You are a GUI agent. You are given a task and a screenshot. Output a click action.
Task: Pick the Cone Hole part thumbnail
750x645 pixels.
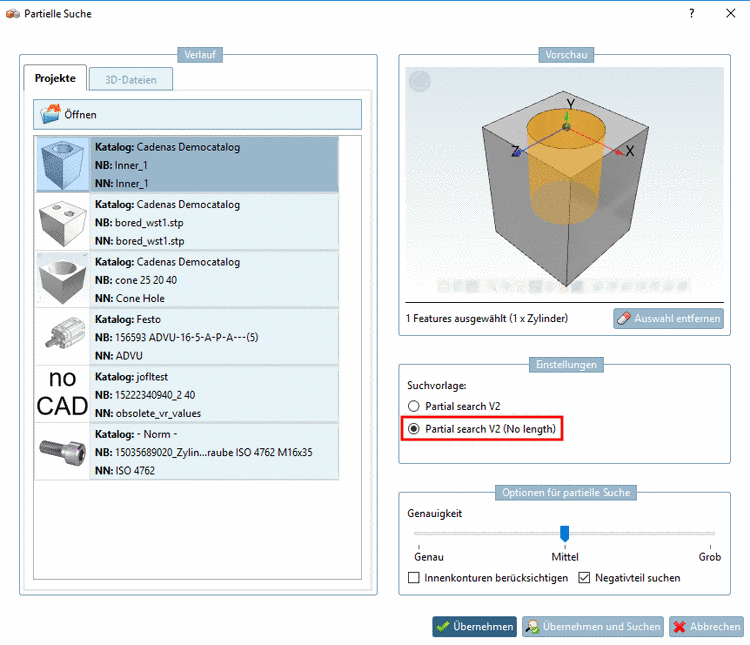(x=62, y=279)
